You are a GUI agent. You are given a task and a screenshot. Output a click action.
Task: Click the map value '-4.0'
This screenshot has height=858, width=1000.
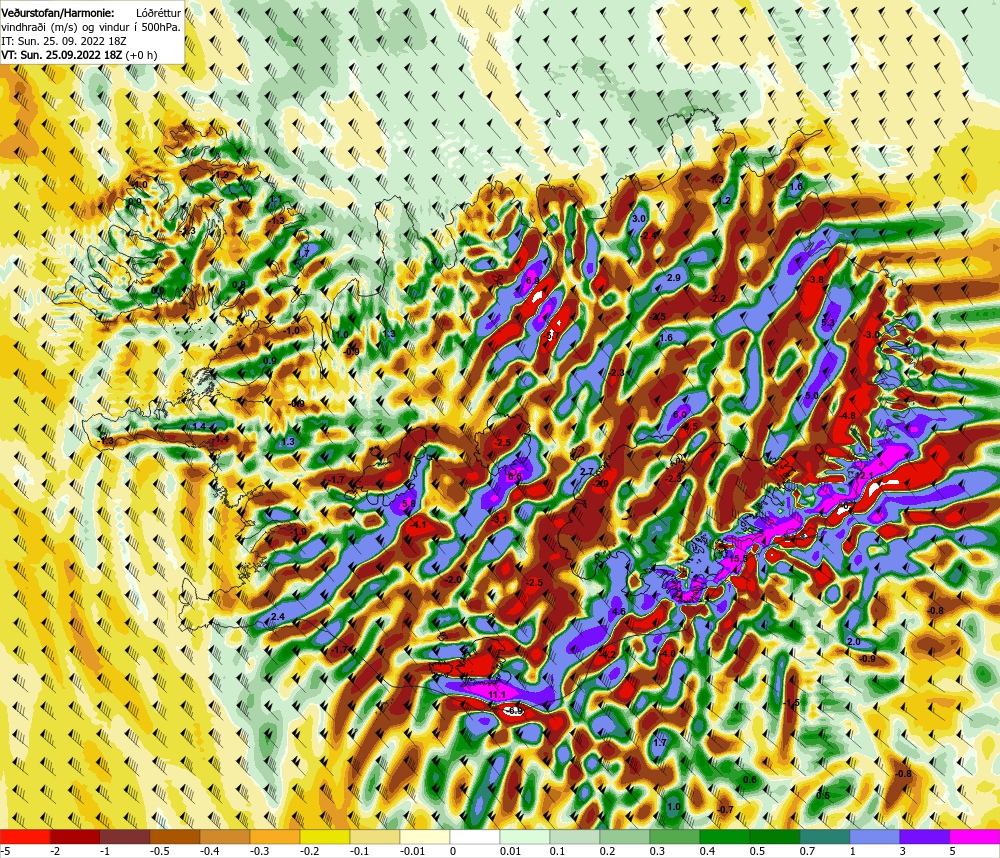click(x=666, y=654)
